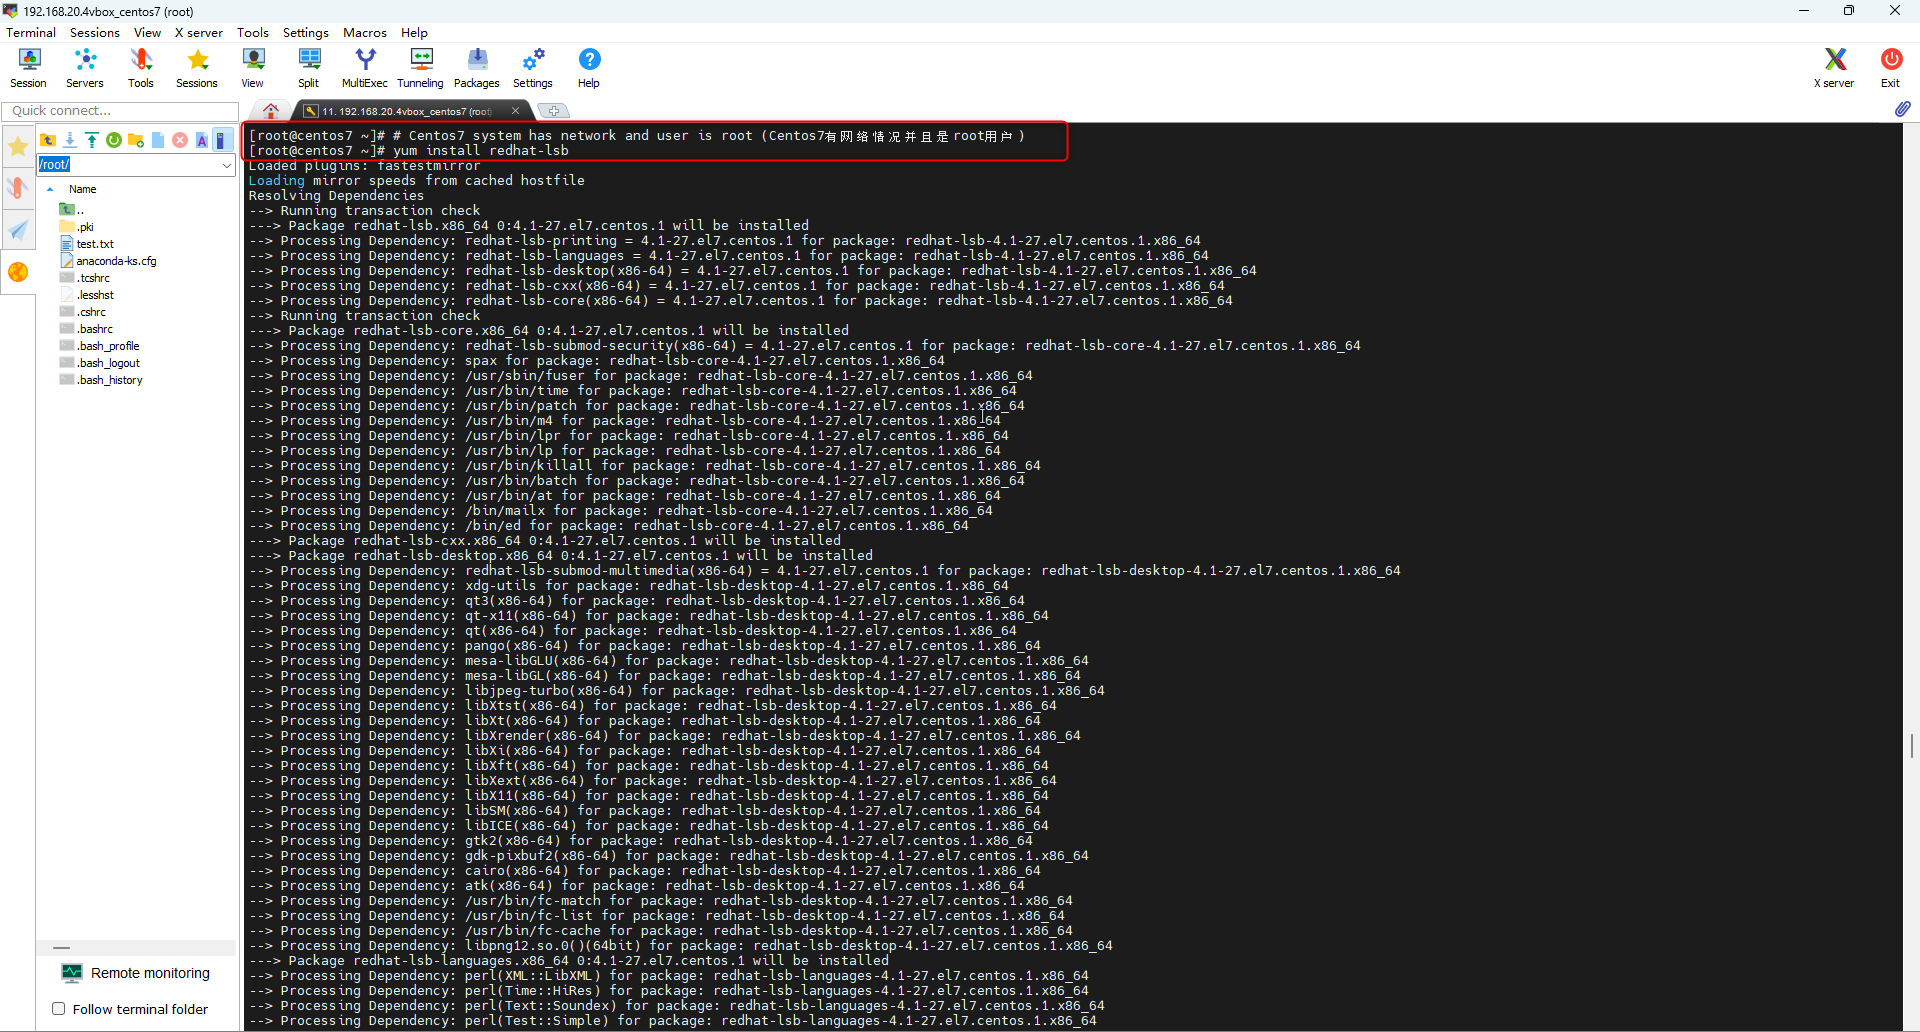Click 'yum install redhat-lsb' command text
The height and width of the screenshot is (1032, 1920).
click(481, 151)
